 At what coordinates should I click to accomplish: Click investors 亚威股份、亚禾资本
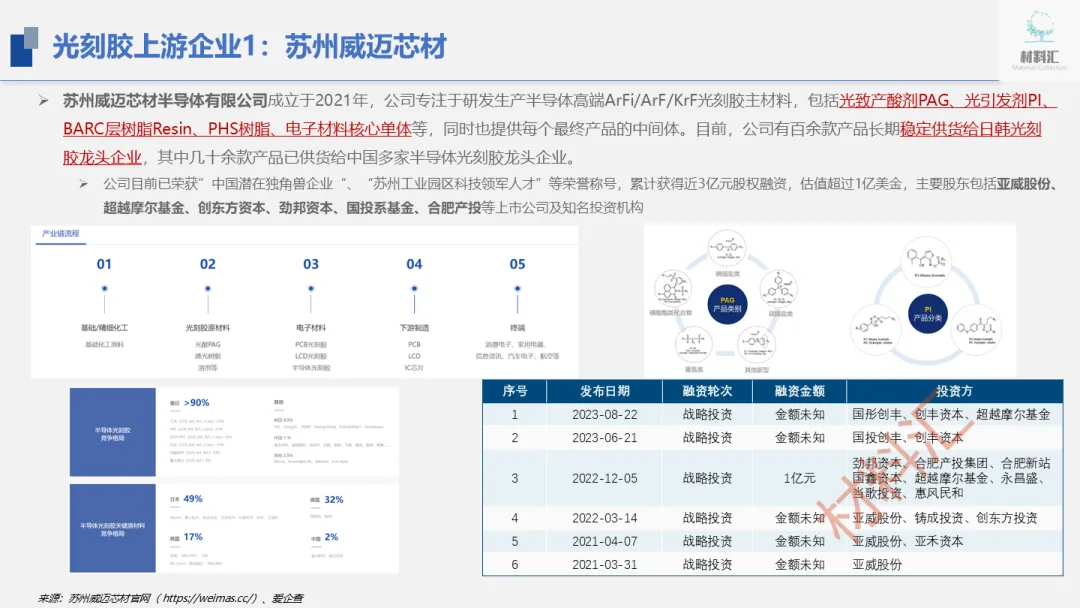(908, 541)
